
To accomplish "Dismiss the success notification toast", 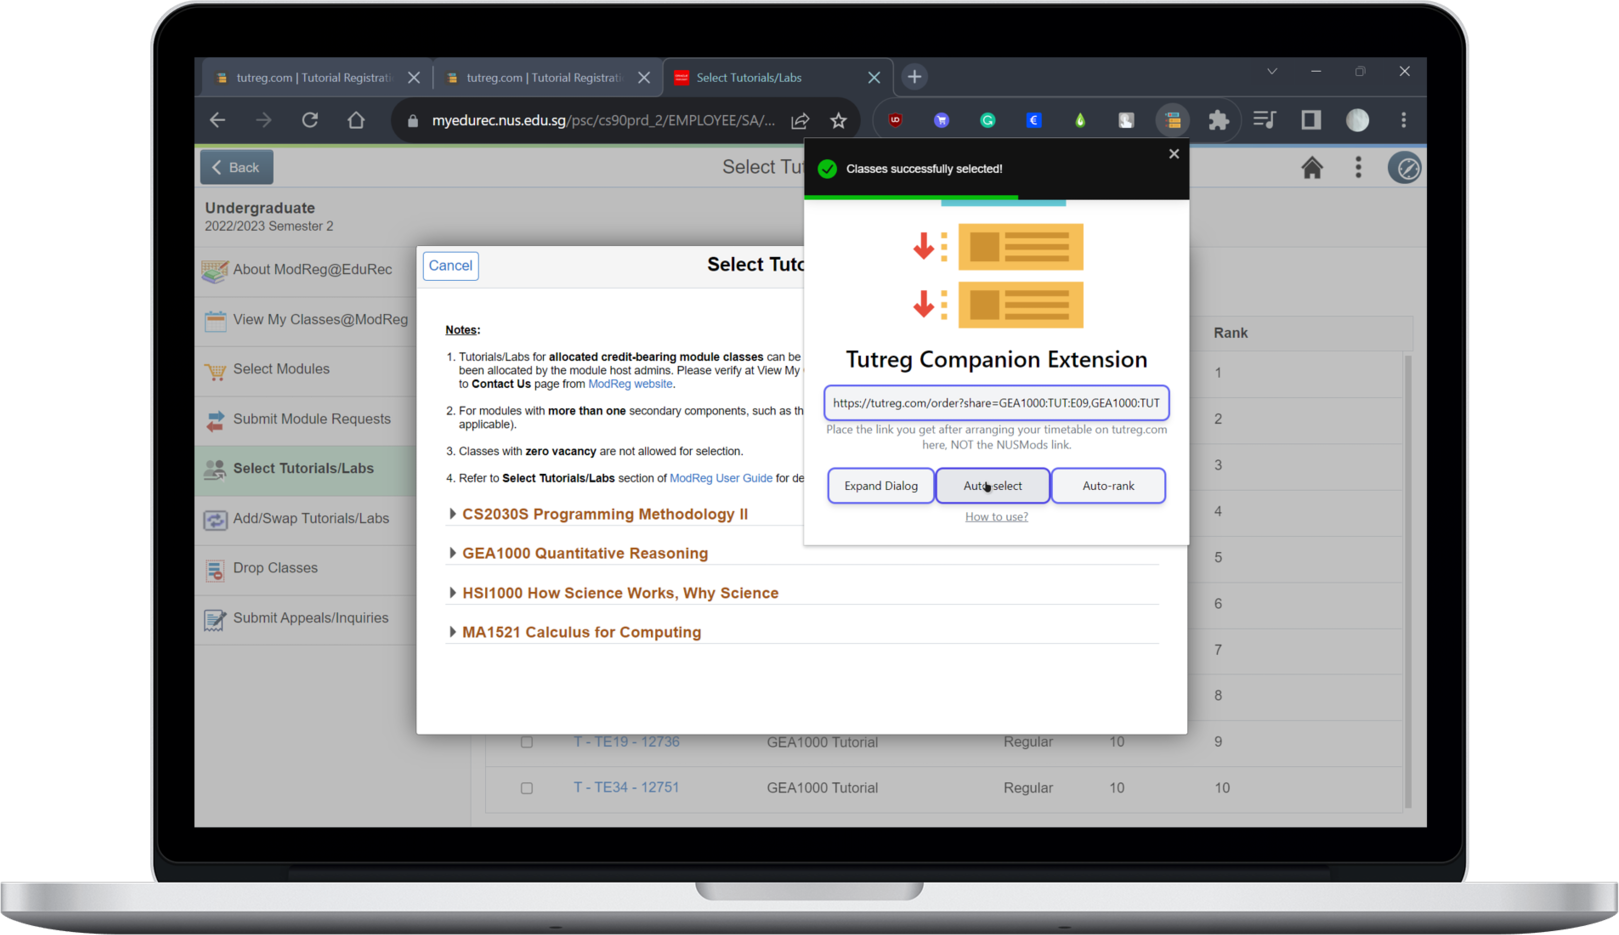I will [x=1174, y=154].
